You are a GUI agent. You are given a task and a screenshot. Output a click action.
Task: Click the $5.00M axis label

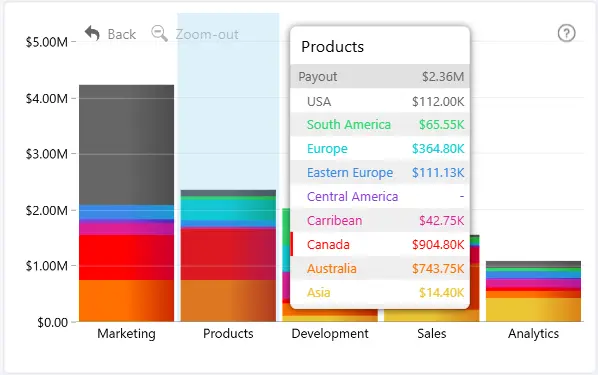tap(47, 42)
